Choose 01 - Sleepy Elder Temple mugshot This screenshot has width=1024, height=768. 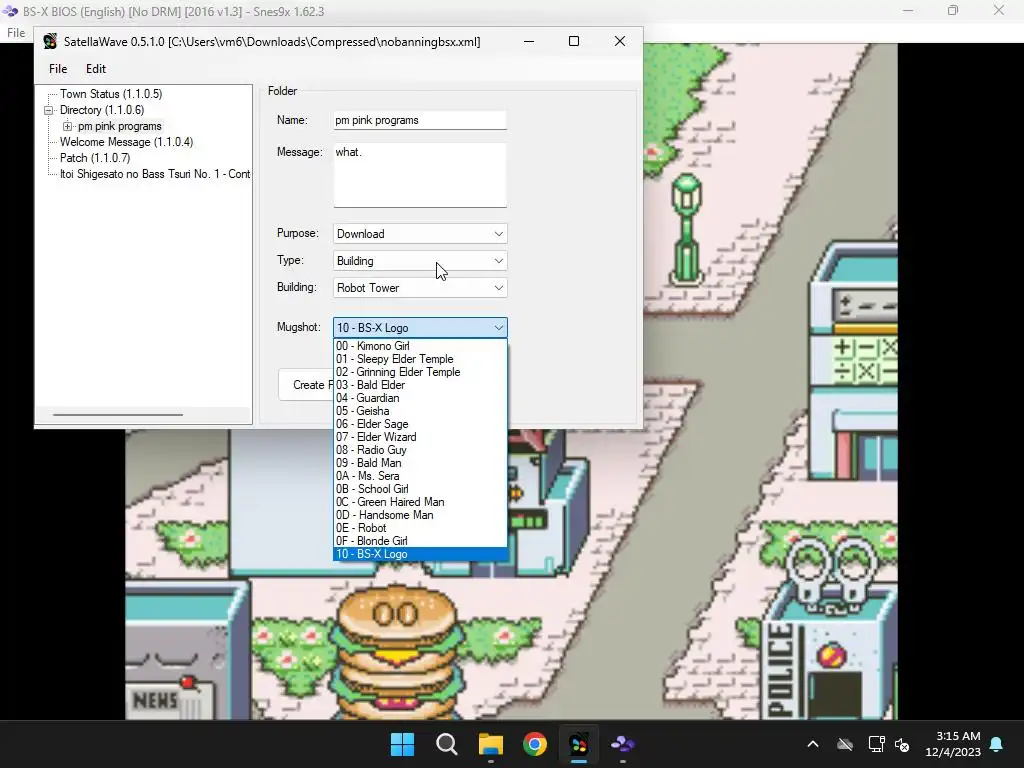pos(420,359)
